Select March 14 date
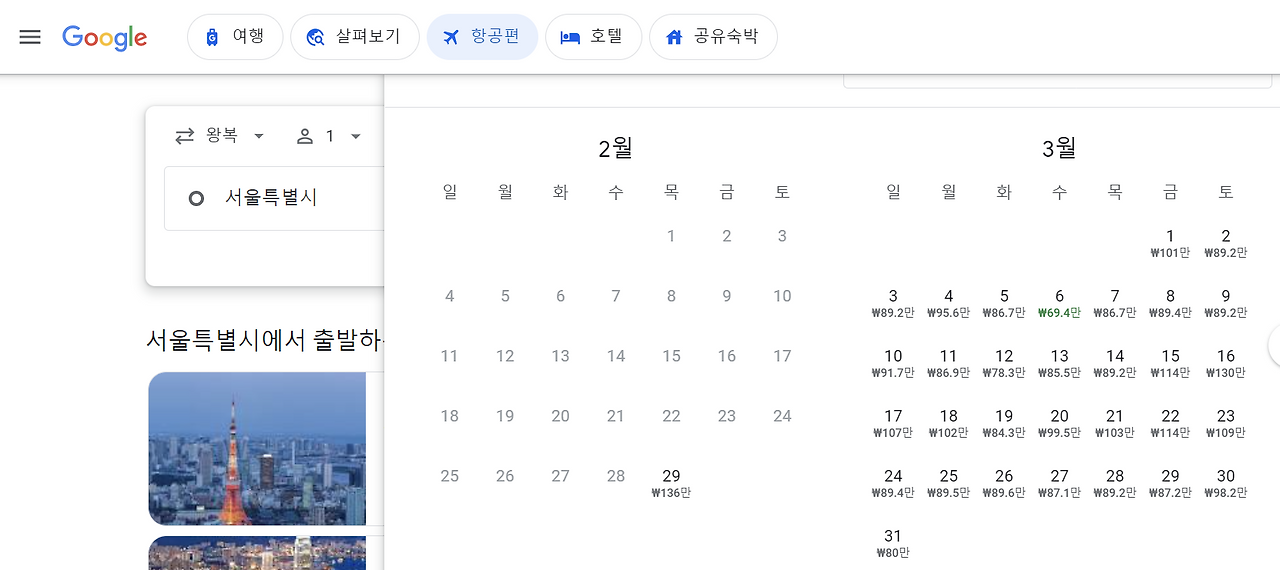The width and height of the screenshot is (1280, 570). (1115, 363)
